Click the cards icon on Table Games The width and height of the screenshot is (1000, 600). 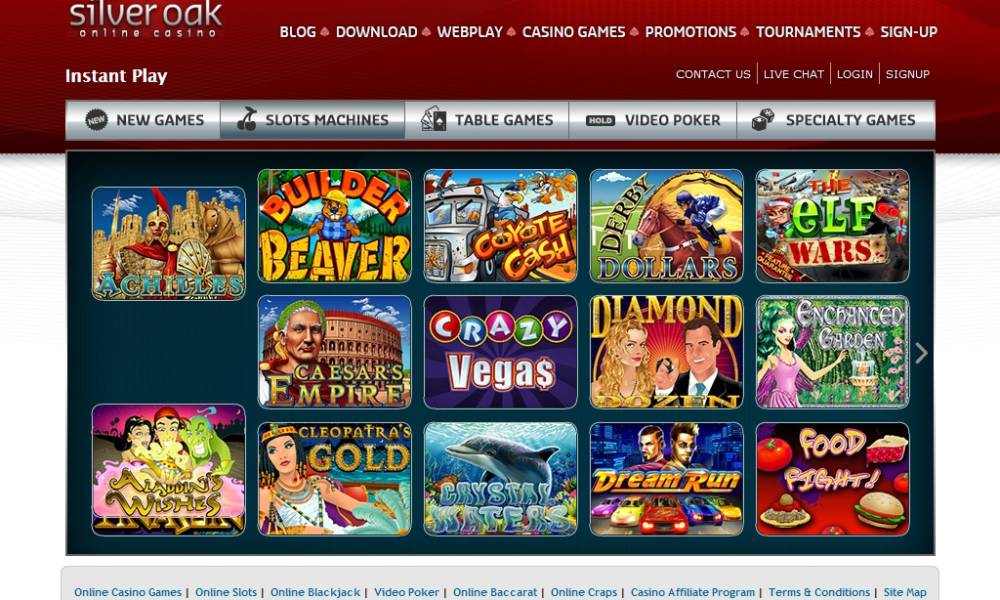pos(434,119)
